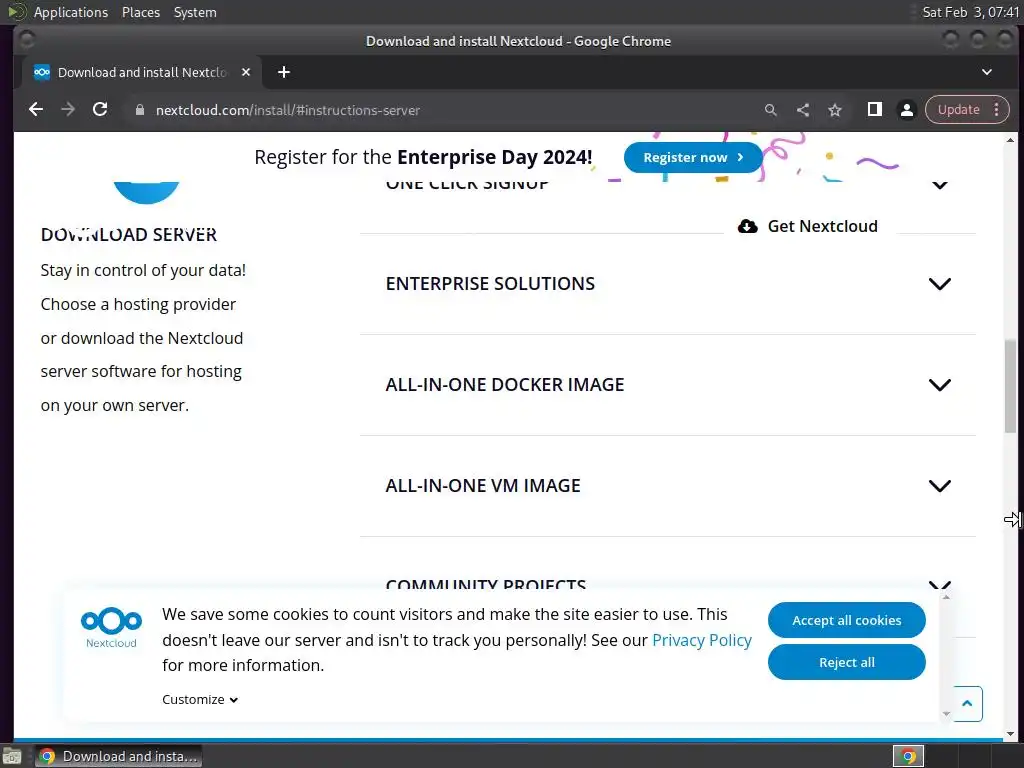1024x768 pixels.
Task: Click the Chrome icon in system tray
Action: point(908,756)
